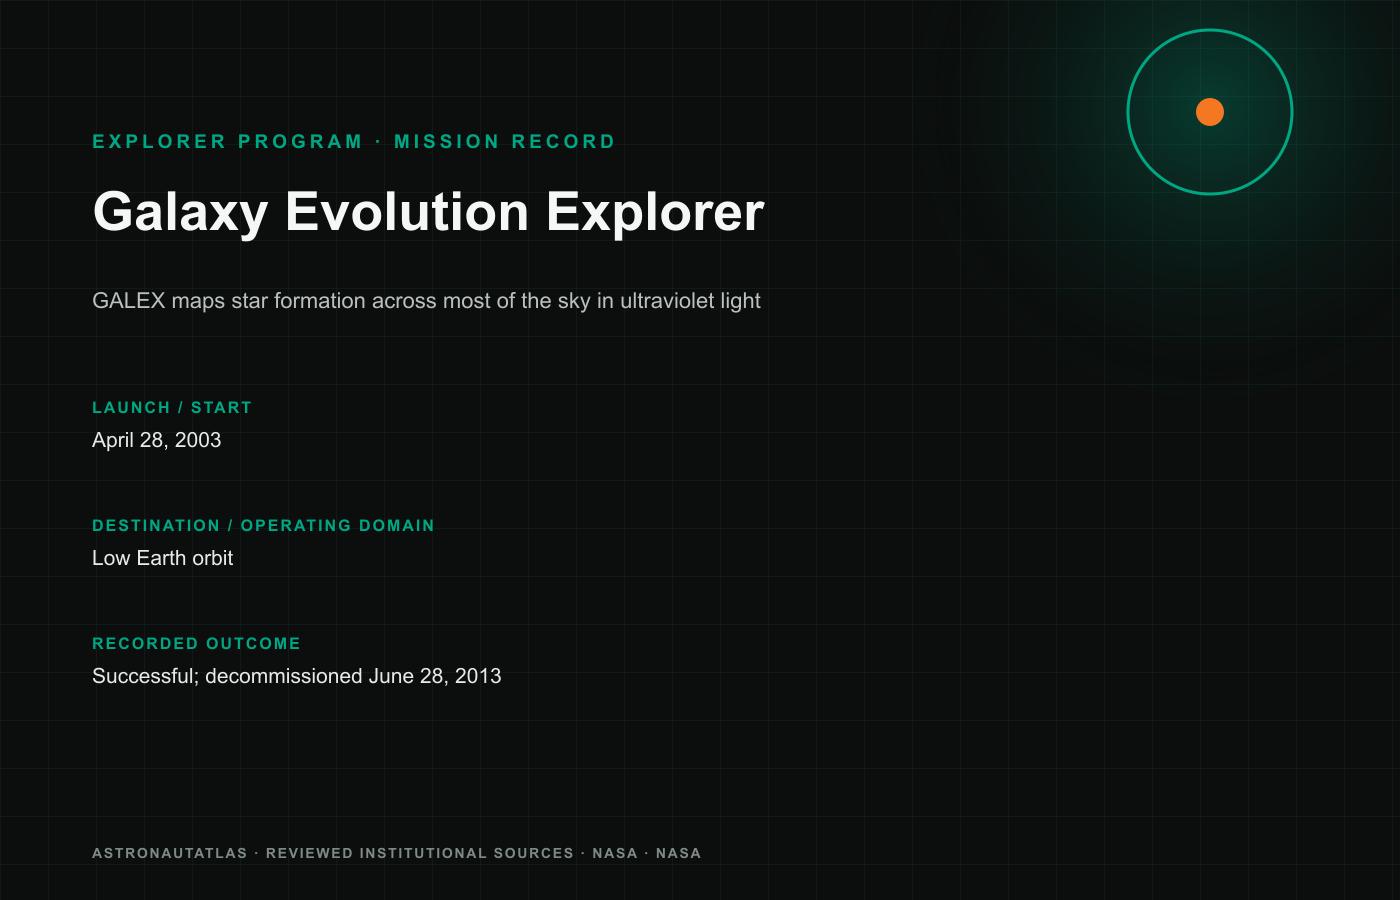Select the "Explorer Program · Mission Record" header
Viewport: 1400px width, 900px height.
pyautogui.click(x=354, y=142)
